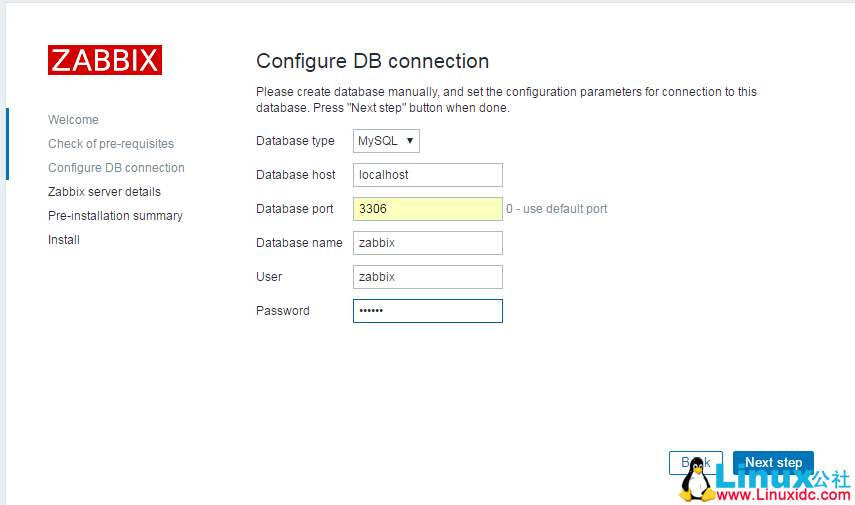Focus the Database host field
855x505 pixels.
(427, 175)
